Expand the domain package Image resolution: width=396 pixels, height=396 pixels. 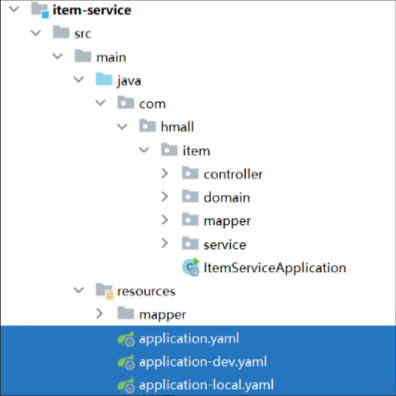point(165,197)
